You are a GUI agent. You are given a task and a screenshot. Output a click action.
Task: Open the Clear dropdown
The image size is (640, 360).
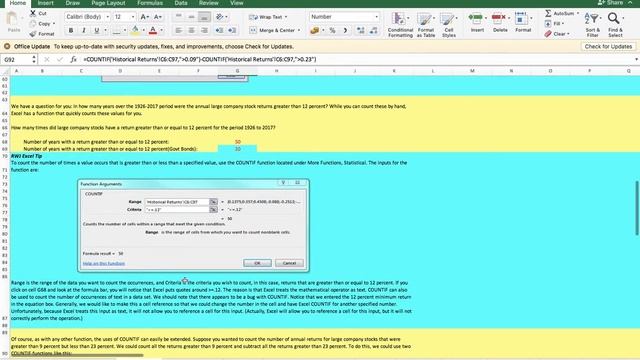coord(557,34)
